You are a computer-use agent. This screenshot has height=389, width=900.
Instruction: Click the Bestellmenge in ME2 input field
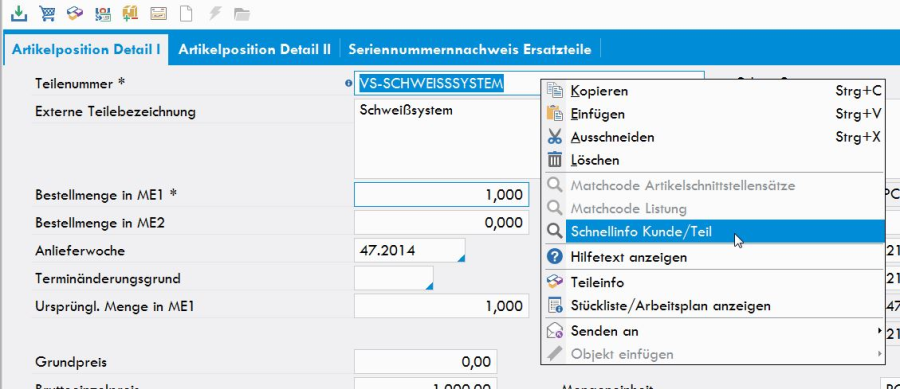[x=441, y=223]
